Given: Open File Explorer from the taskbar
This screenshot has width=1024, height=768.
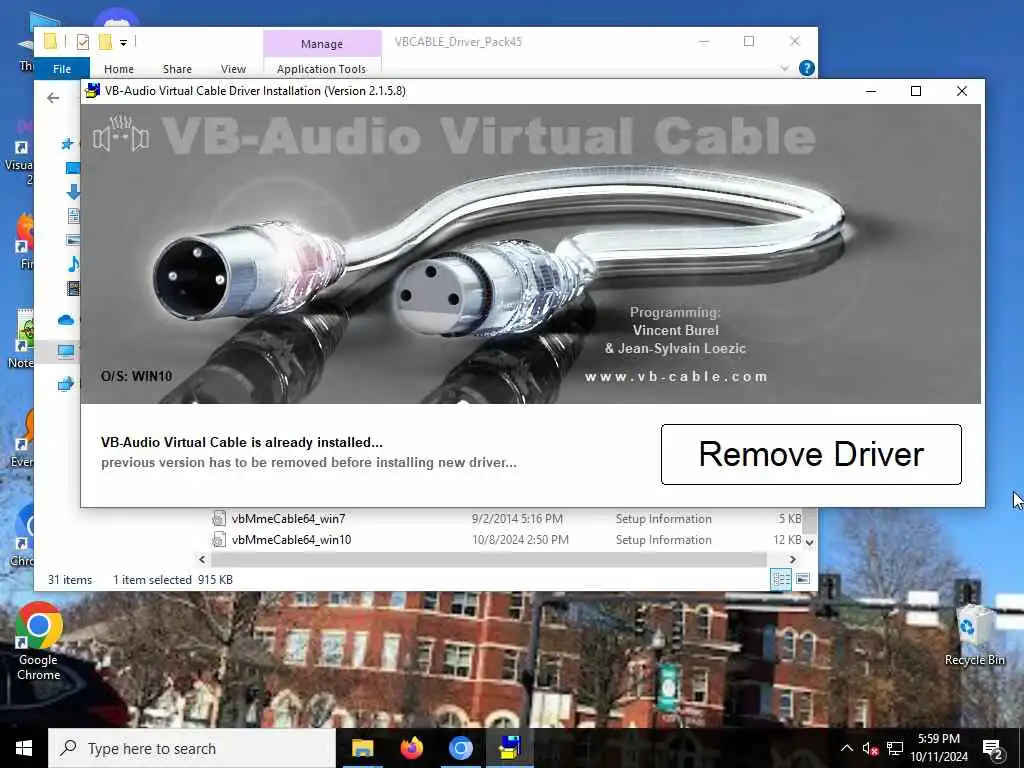Looking at the screenshot, I should (362, 748).
